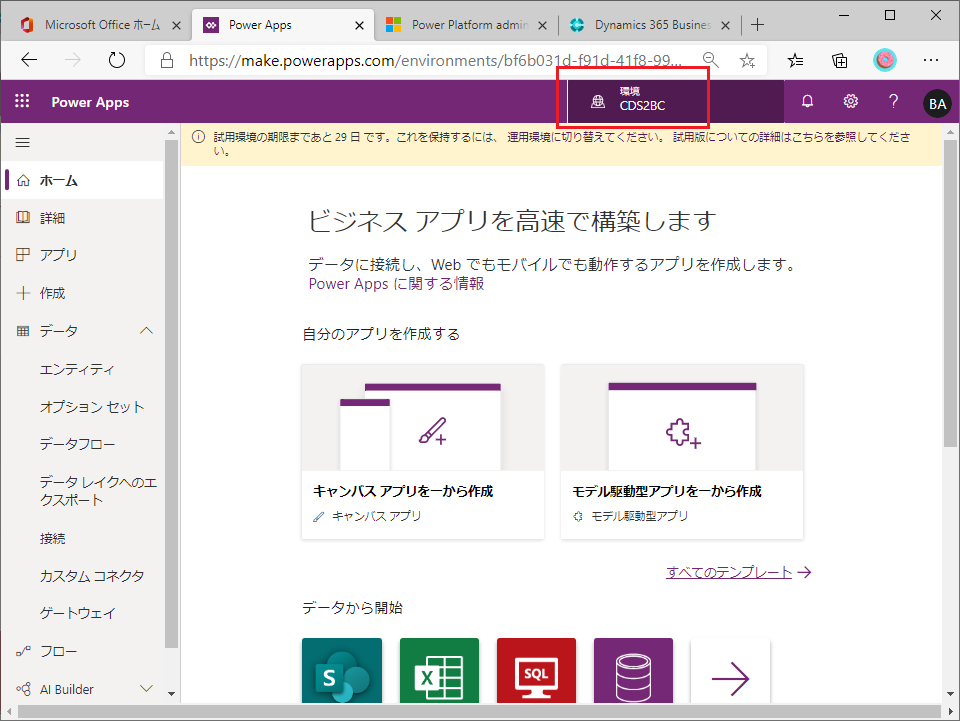Open カスタム コネクタ under データ
Viewport: 960px width, 721px height.
tap(92, 575)
